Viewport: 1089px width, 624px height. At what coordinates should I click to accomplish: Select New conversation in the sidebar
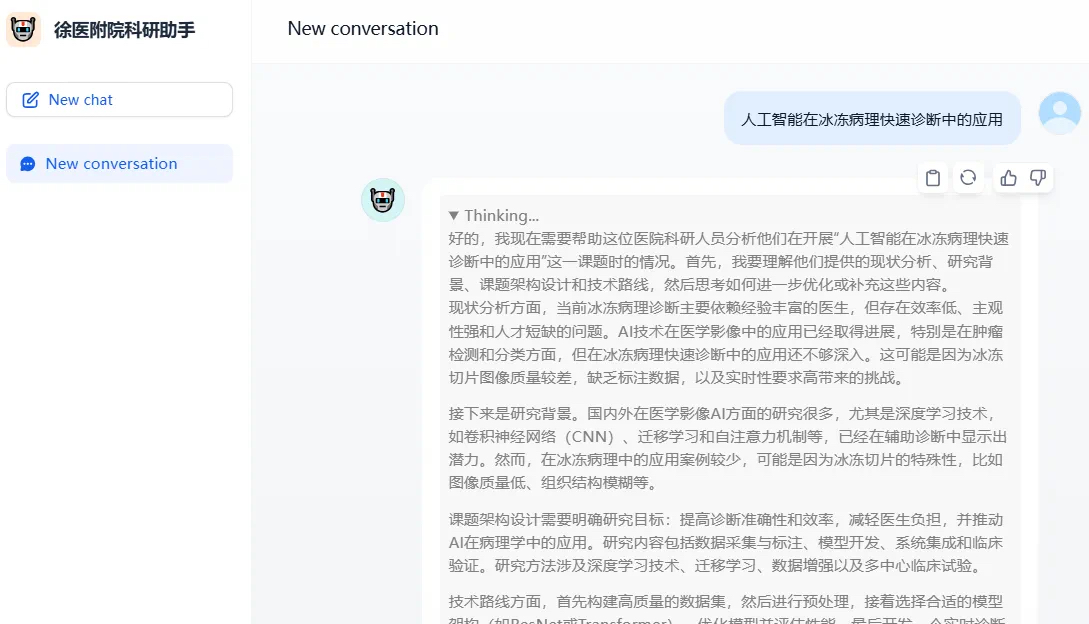tap(119, 163)
